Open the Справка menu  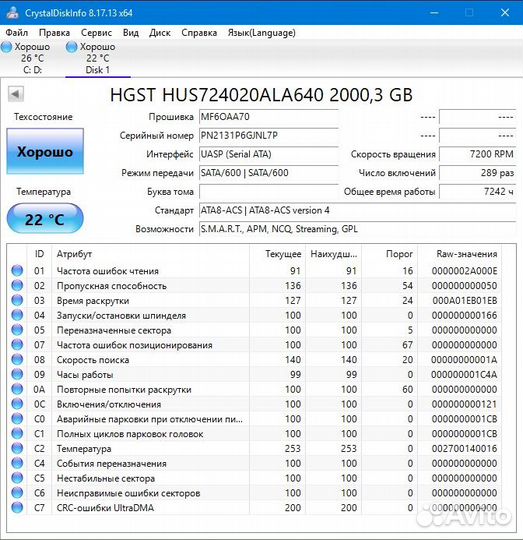click(x=199, y=33)
